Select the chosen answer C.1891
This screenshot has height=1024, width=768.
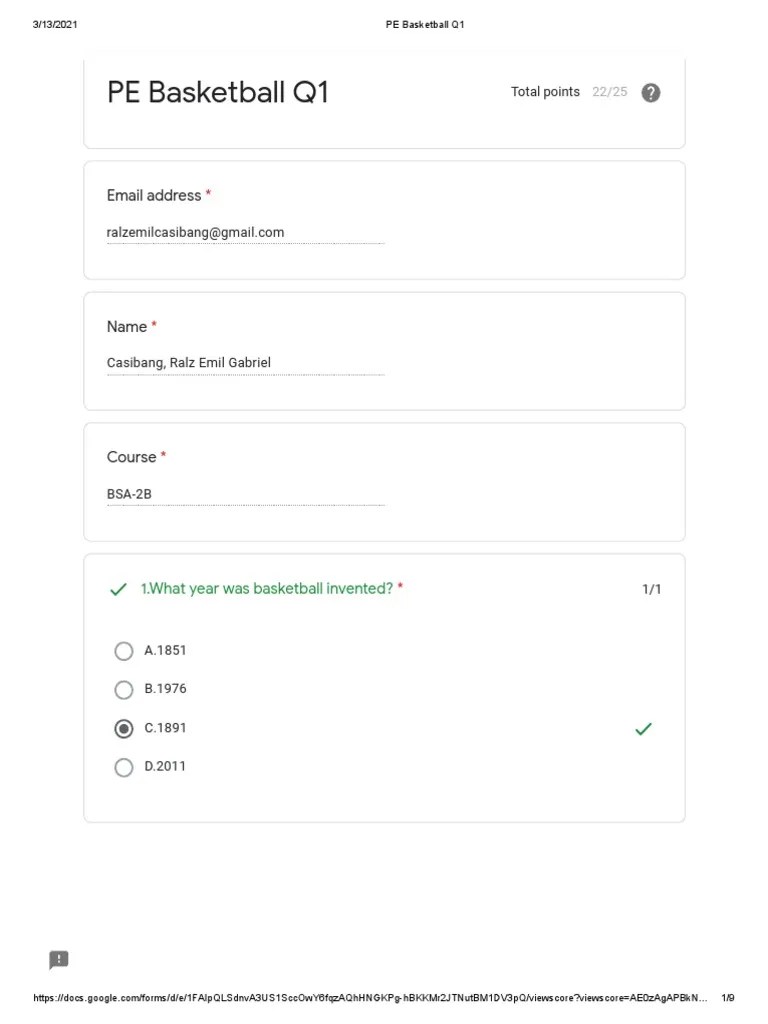click(x=124, y=728)
